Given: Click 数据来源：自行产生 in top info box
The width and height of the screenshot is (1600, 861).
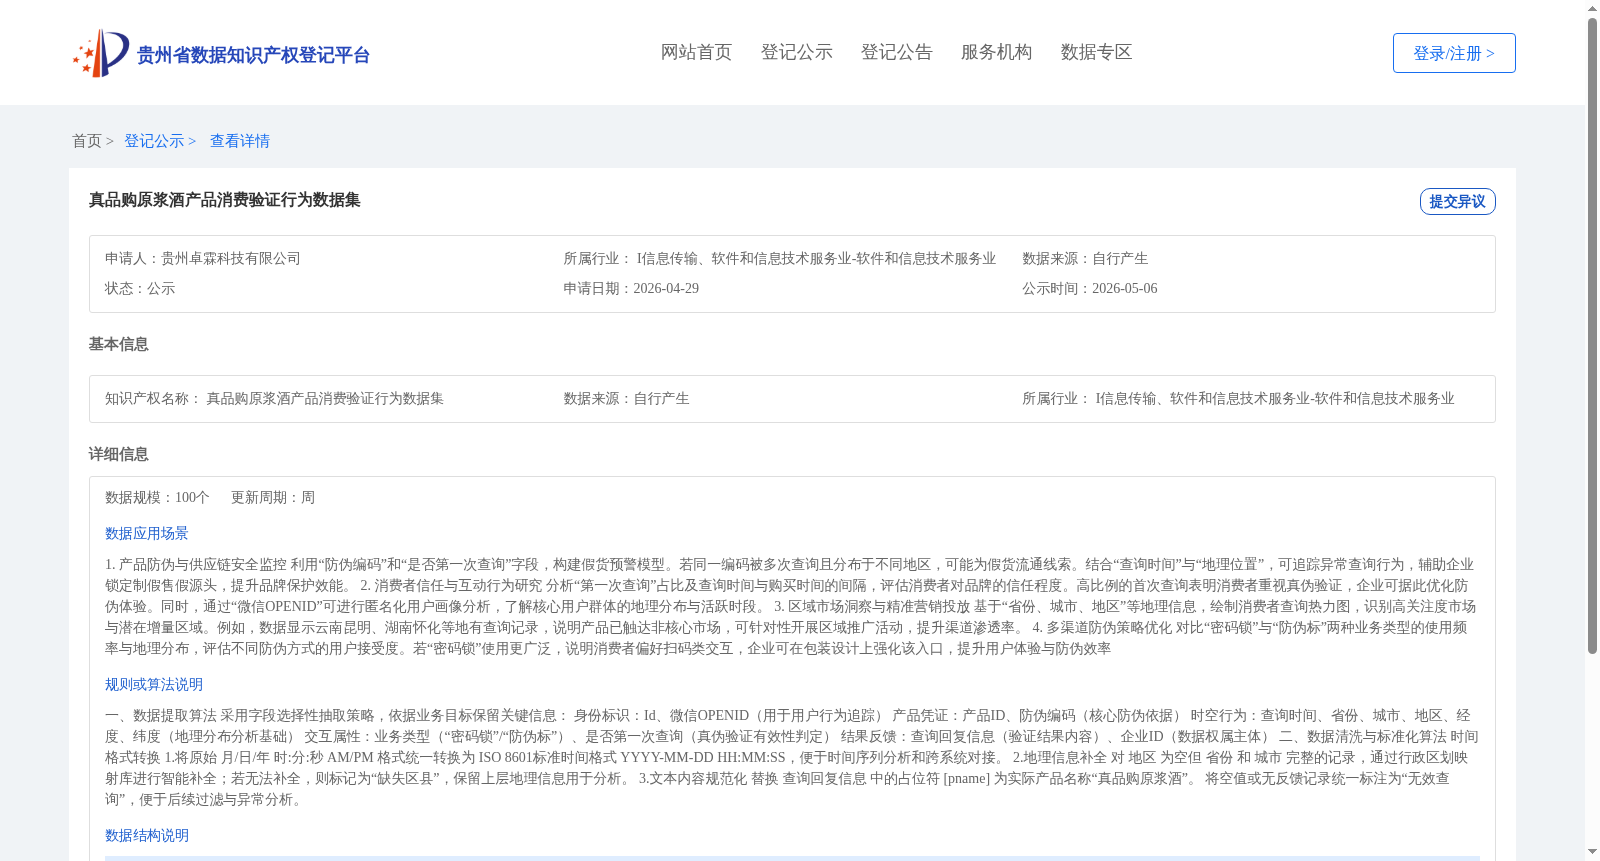Looking at the screenshot, I should (1085, 258).
